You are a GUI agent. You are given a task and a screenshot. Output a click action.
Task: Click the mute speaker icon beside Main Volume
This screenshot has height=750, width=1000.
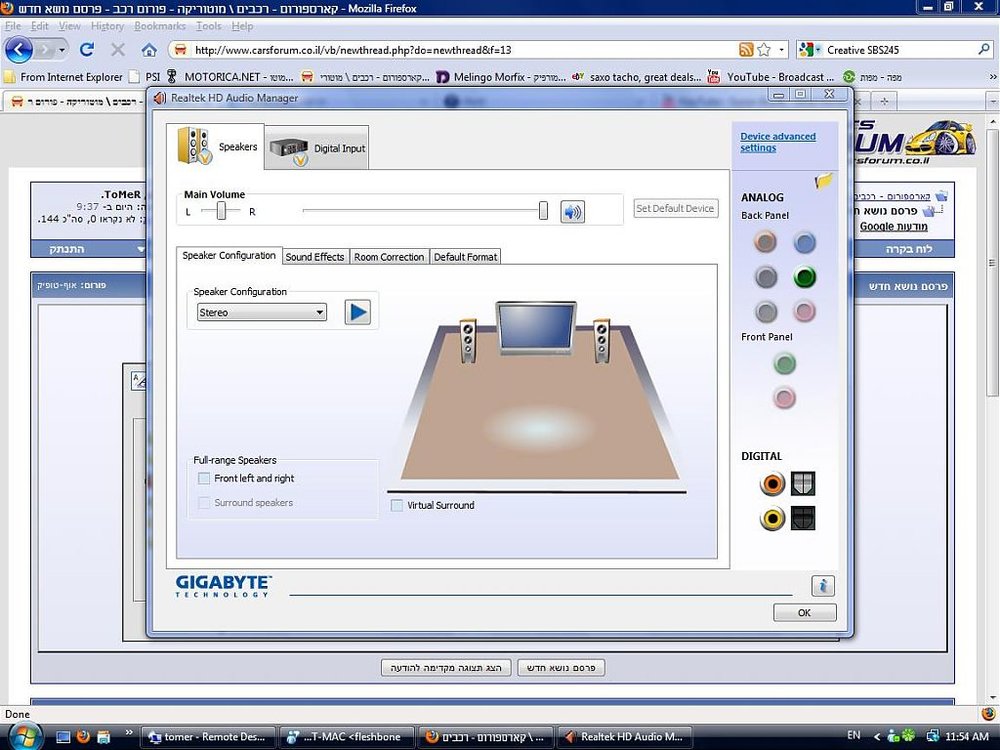click(572, 212)
